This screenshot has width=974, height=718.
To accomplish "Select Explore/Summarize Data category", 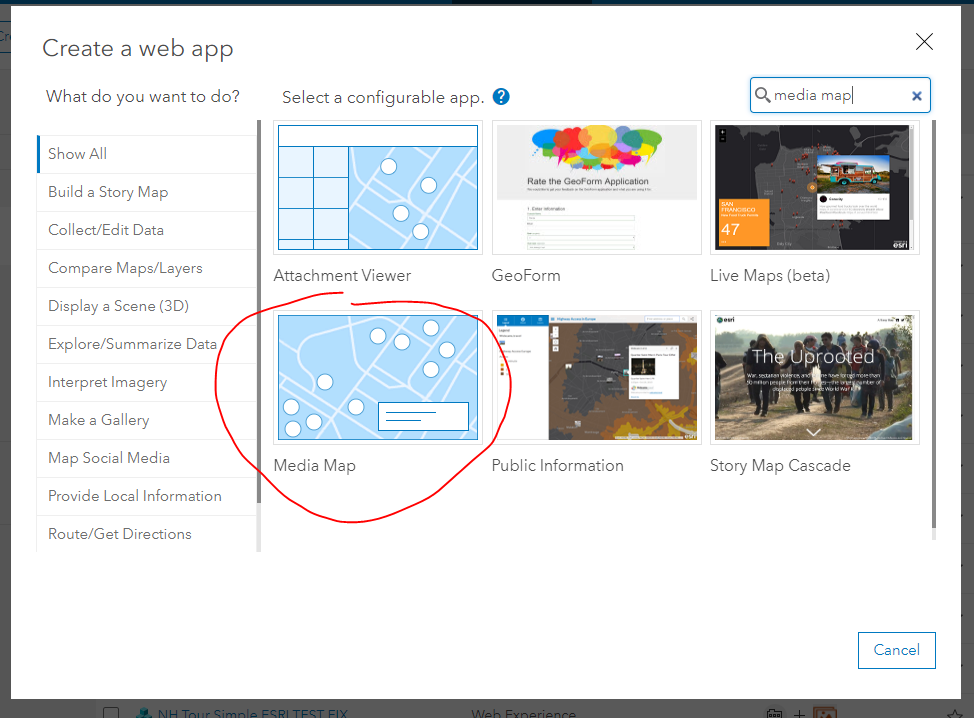I will [147, 344].
